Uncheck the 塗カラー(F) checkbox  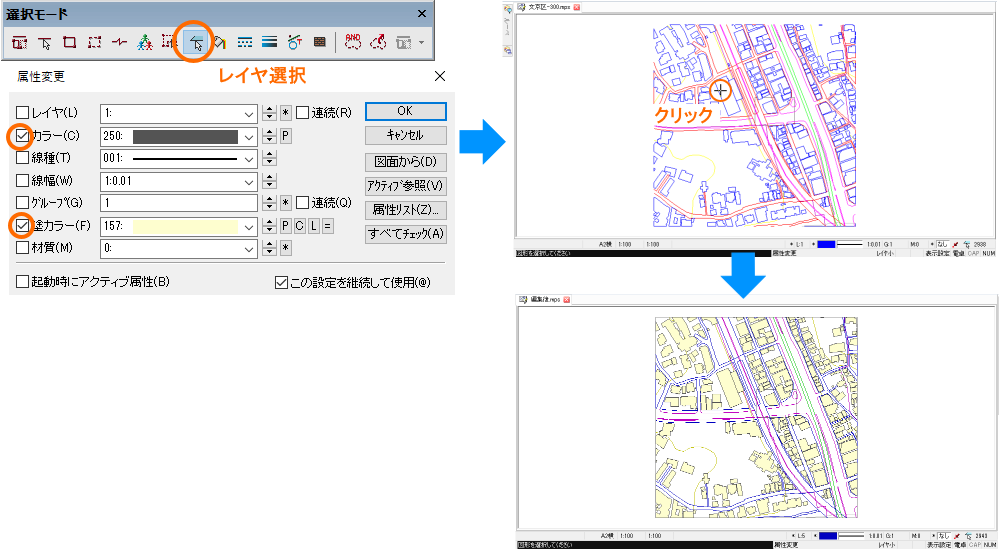coord(22,225)
